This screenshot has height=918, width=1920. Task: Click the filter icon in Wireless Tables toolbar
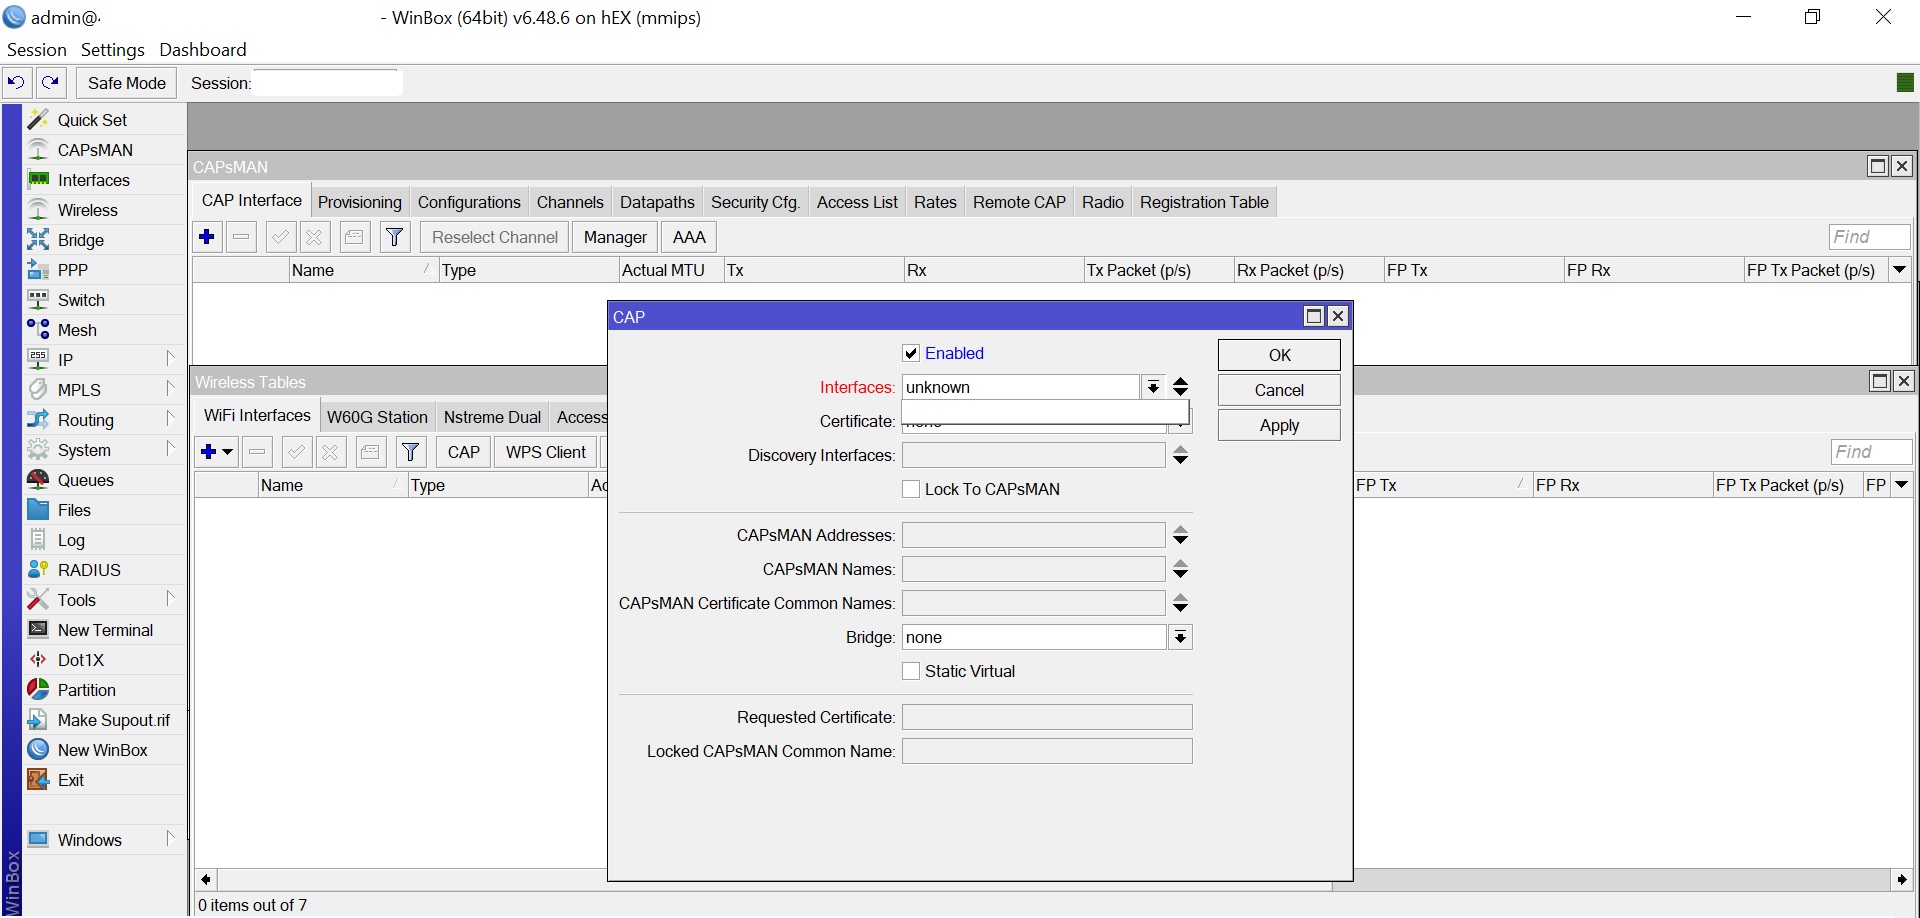pos(410,452)
